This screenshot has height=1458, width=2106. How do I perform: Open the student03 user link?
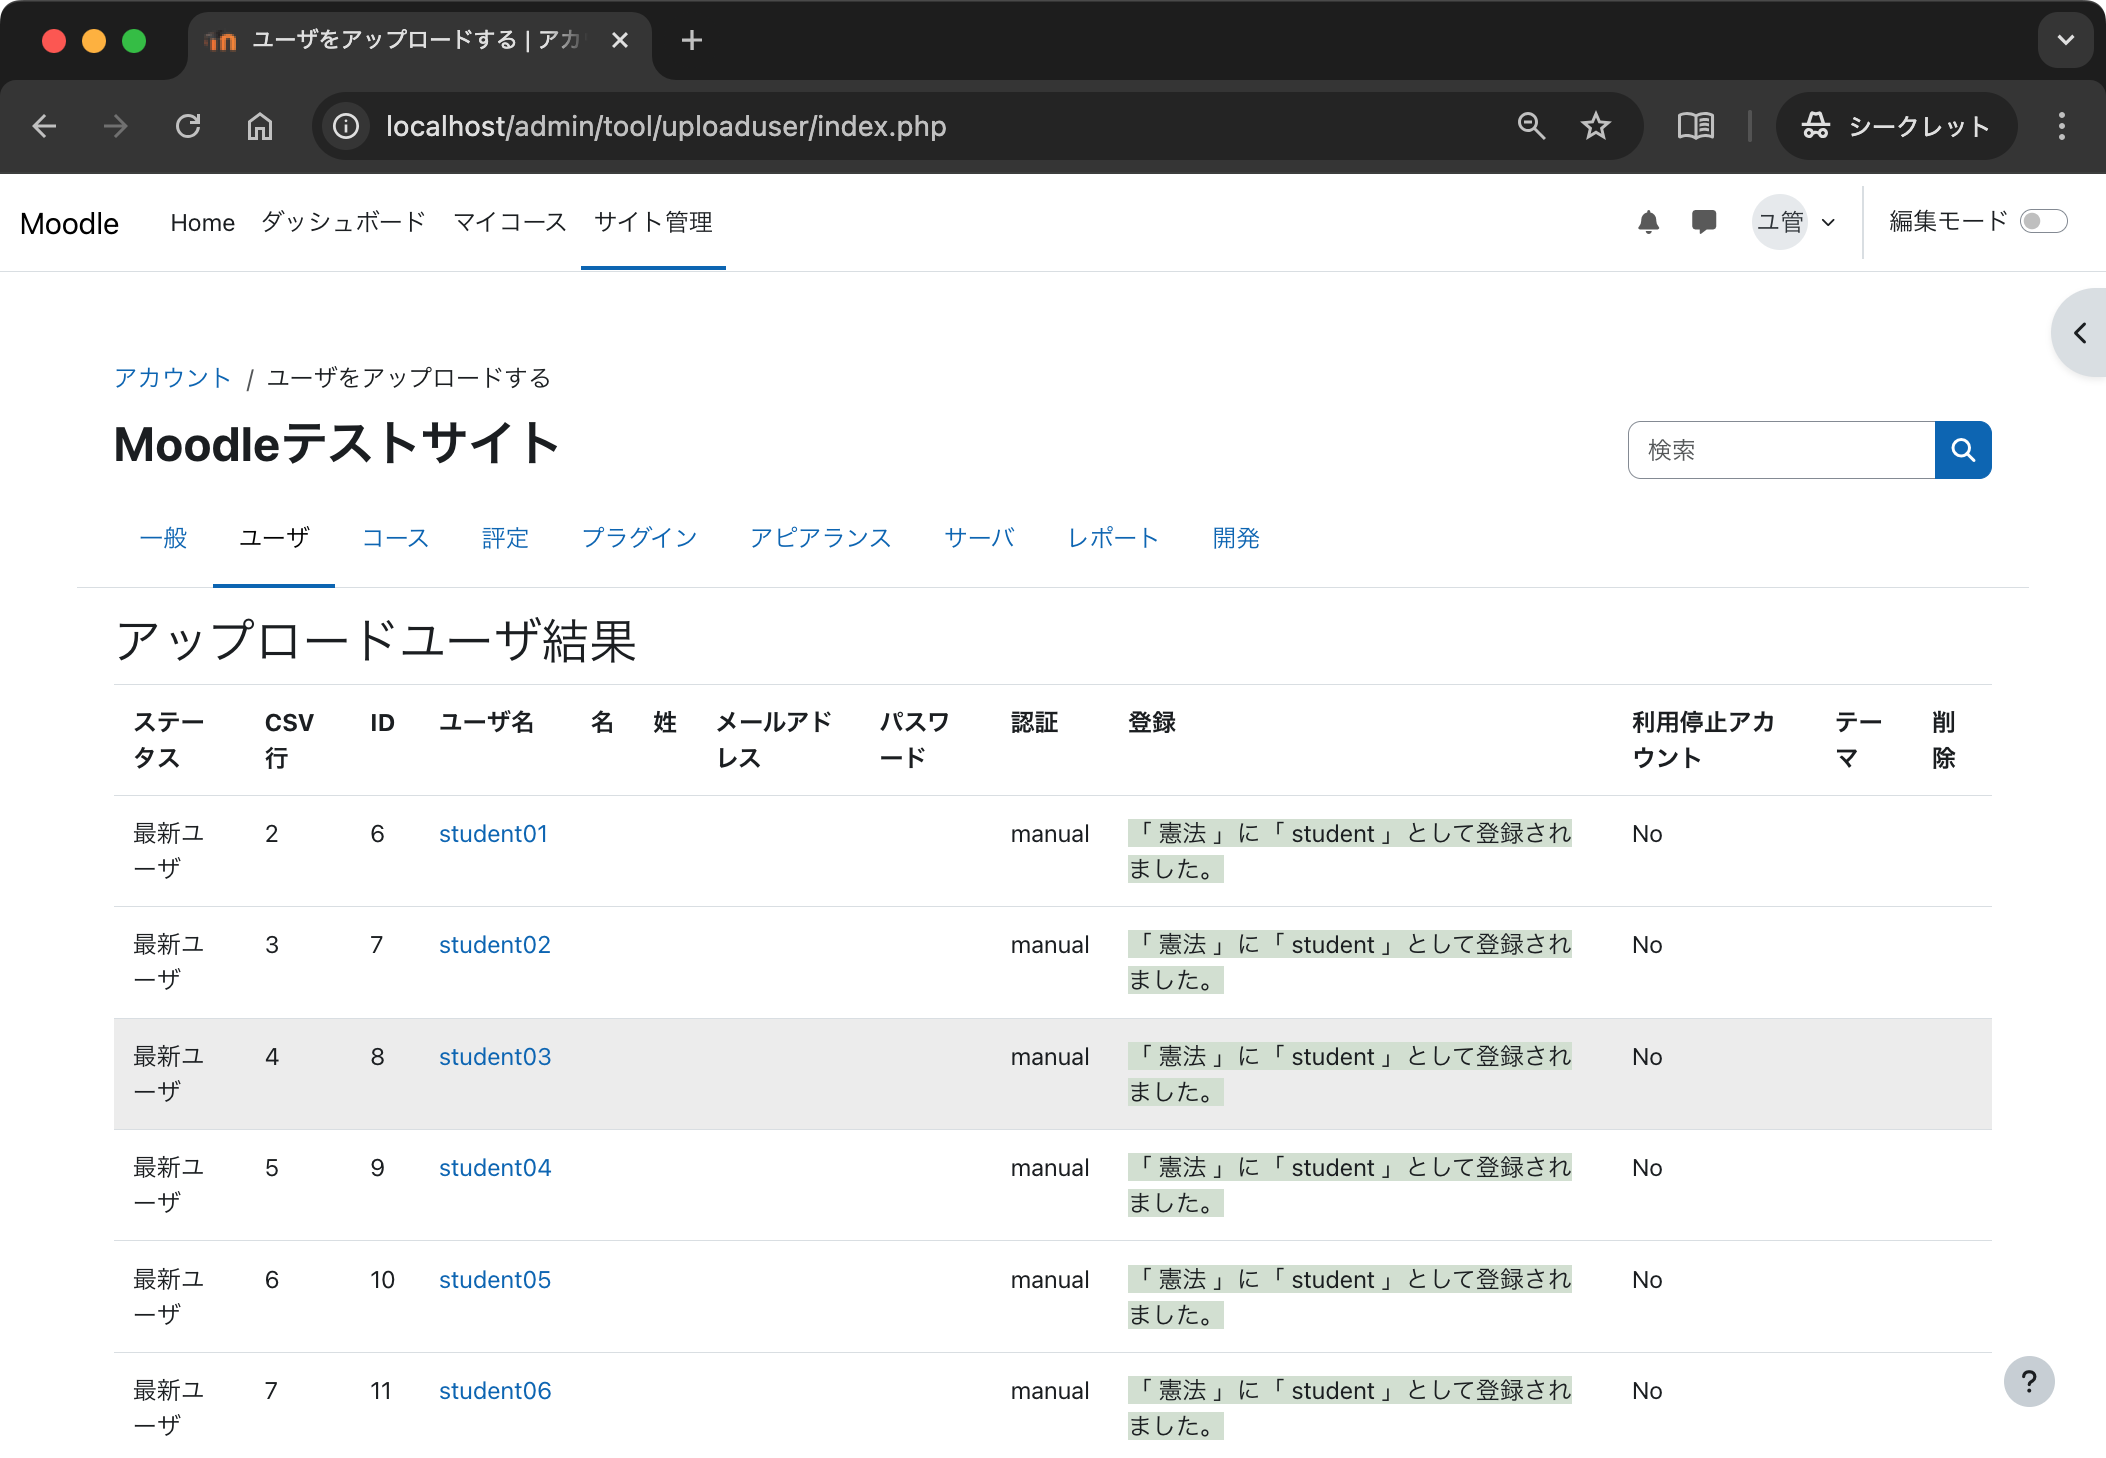pos(495,1057)
